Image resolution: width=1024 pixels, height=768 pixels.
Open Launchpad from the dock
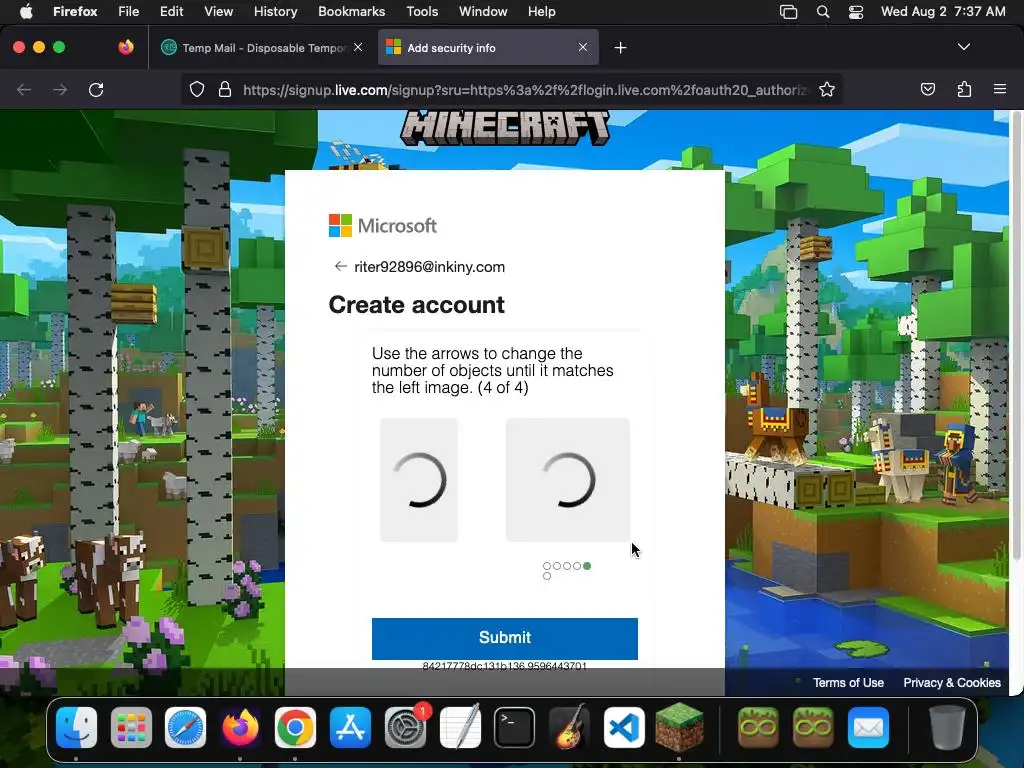pyautogui.click(x=131, y=728)
